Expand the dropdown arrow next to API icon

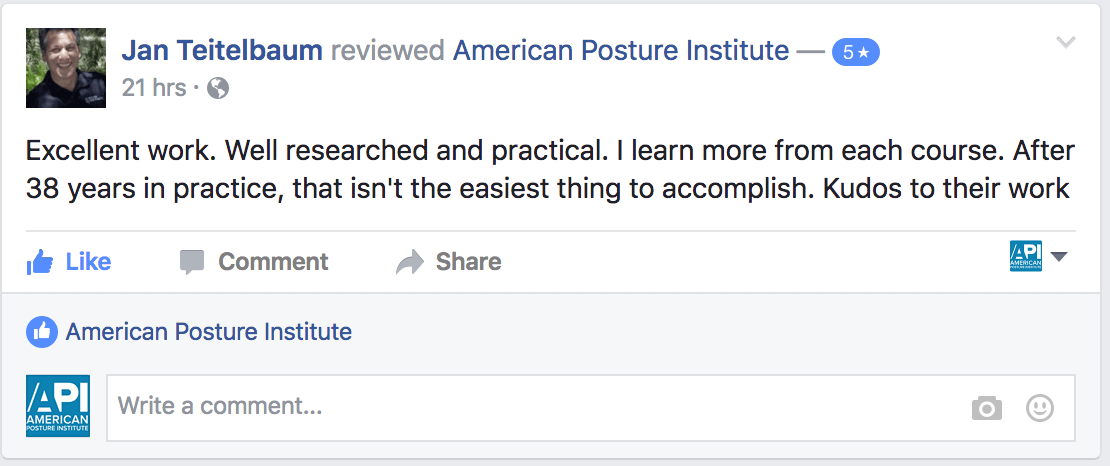(1059, 258)
